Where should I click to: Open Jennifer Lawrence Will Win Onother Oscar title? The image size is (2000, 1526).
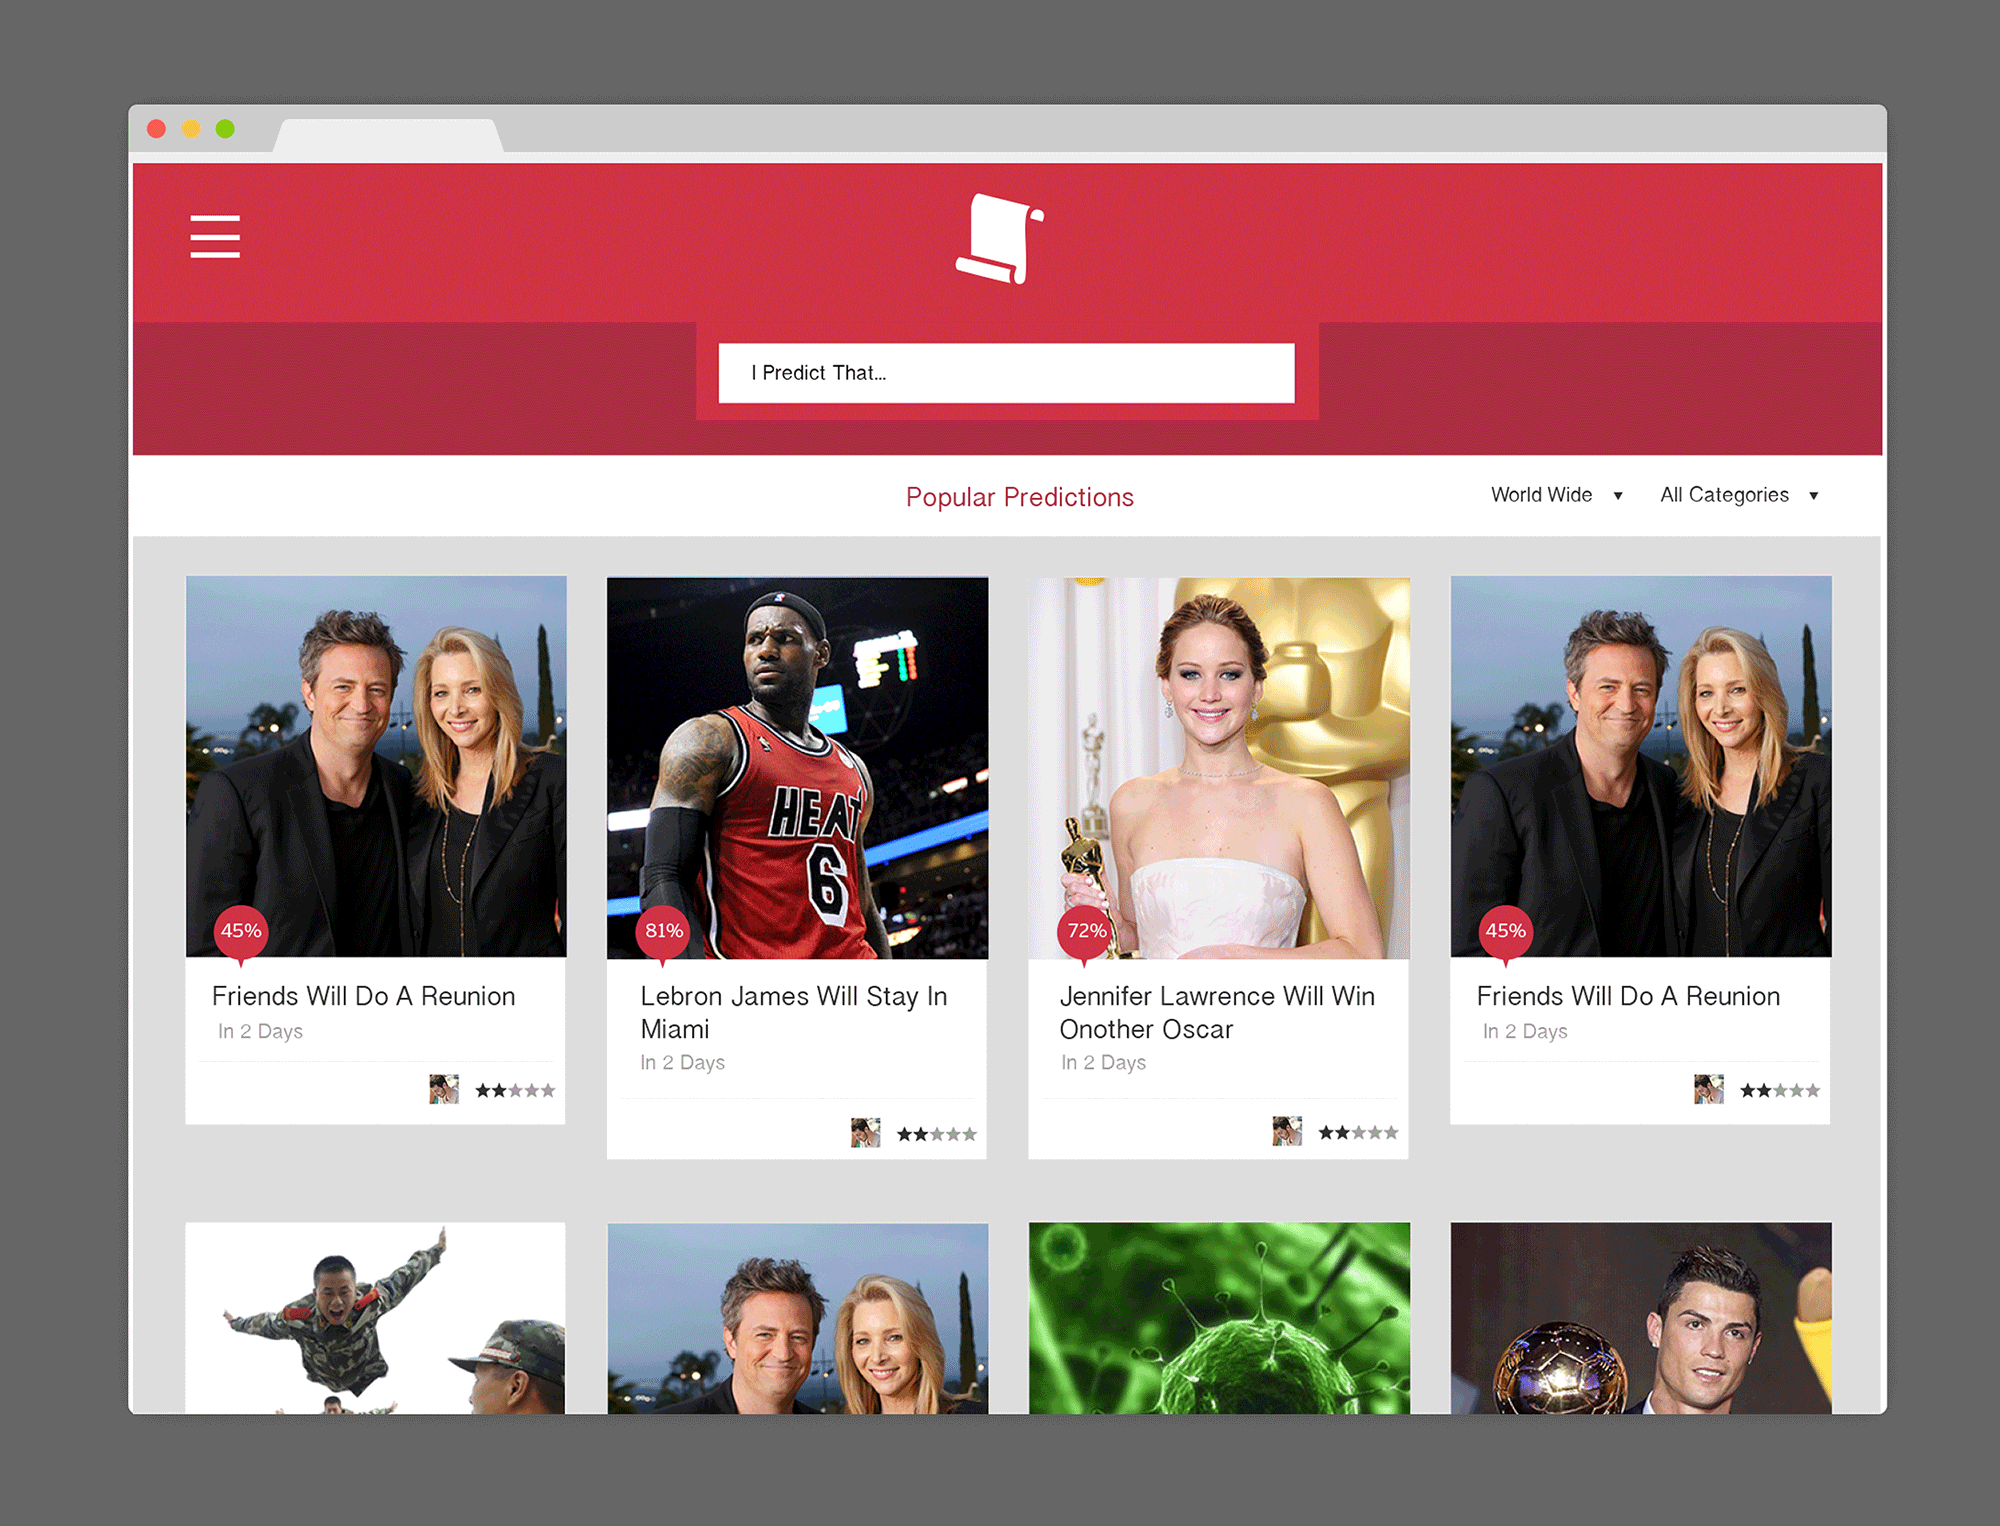point(1216,1012)
